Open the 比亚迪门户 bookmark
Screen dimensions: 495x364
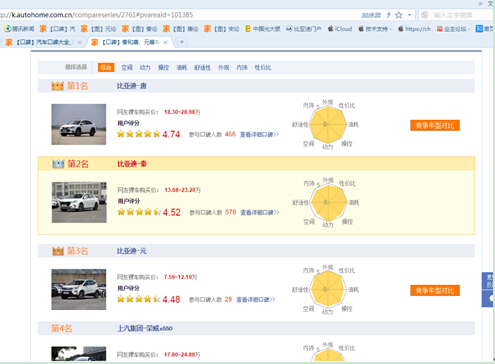304,29
